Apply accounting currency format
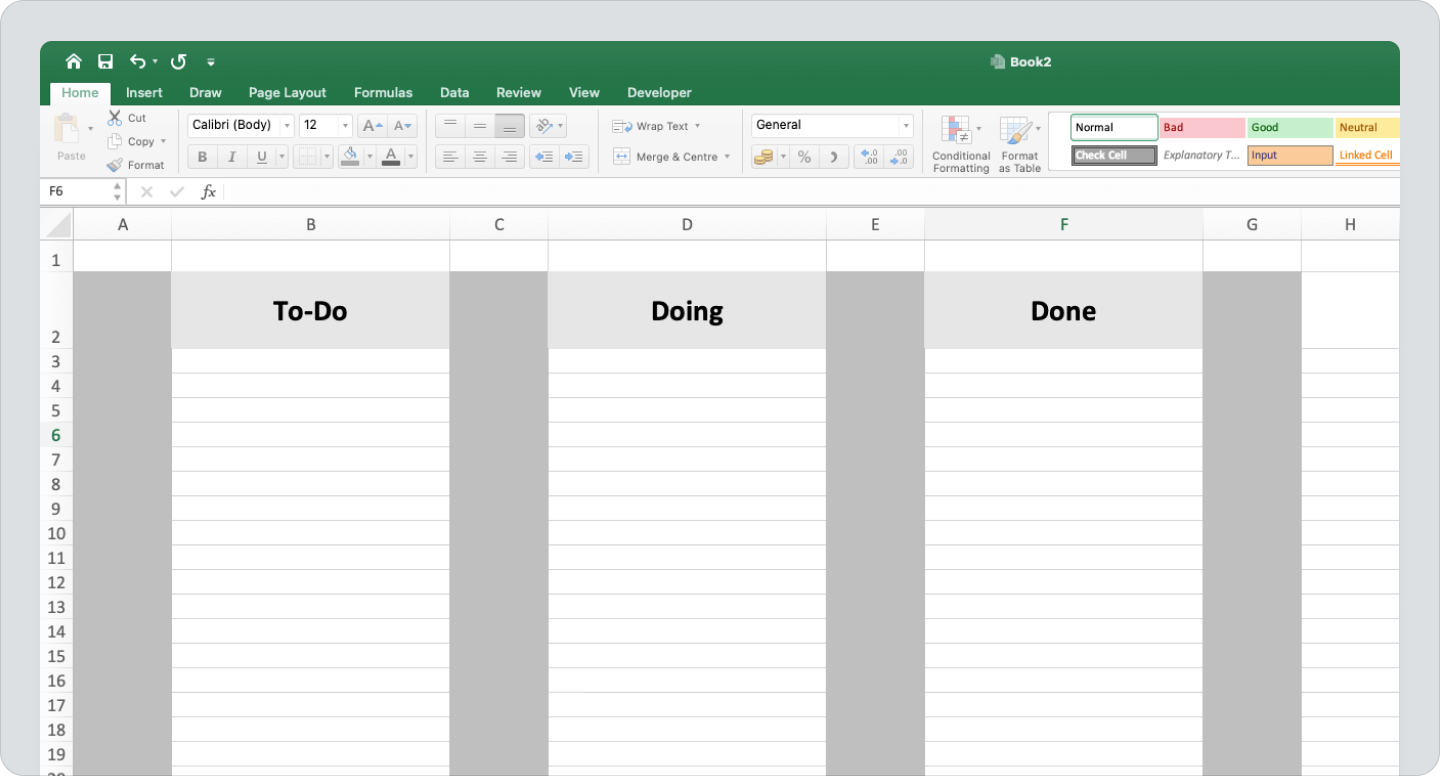The height and width of the screenshot is (776, 1440). 766,157
